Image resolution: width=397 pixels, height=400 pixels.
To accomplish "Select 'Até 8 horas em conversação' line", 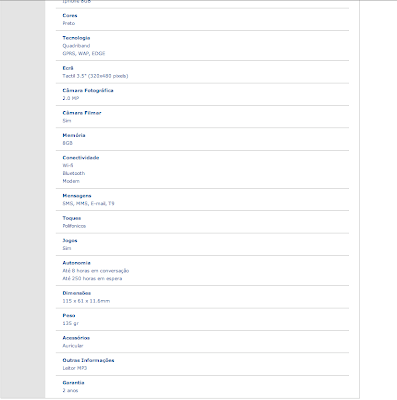I will point(96,271).
